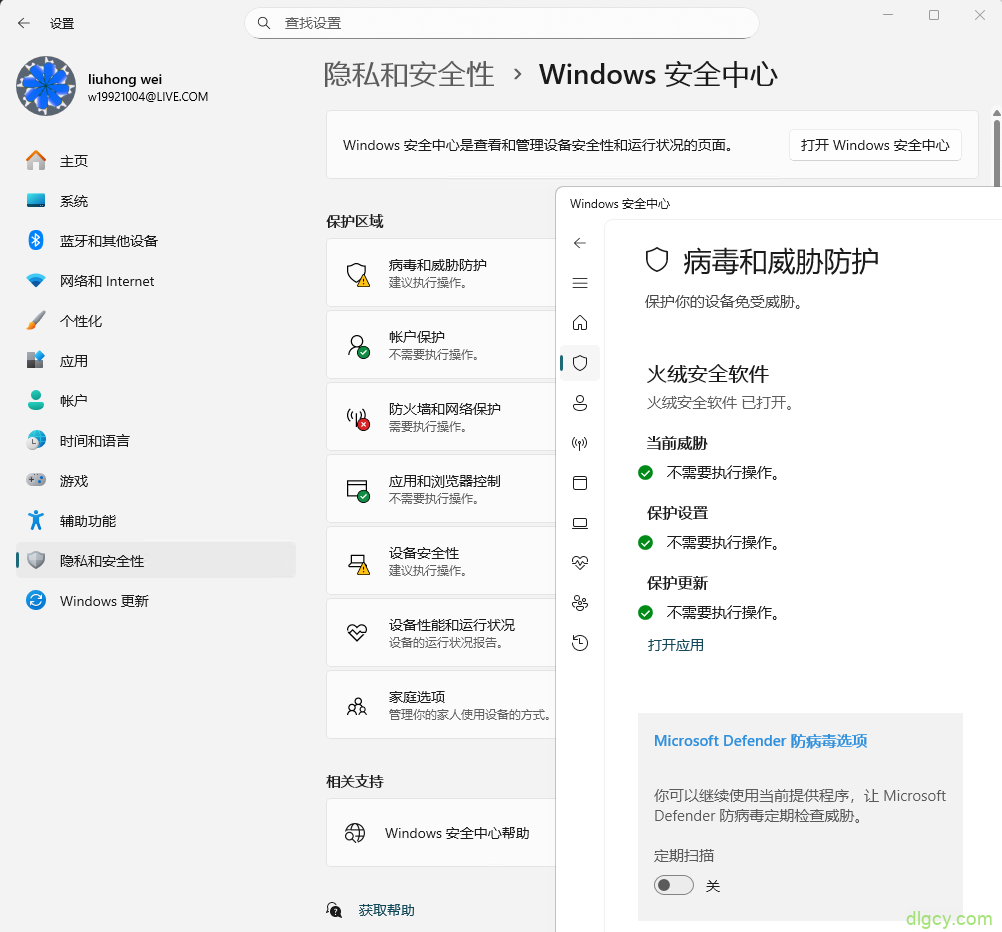Select the account protection person icon
The height and width of the screenshot is (932, 1002).
coord(580,403)
